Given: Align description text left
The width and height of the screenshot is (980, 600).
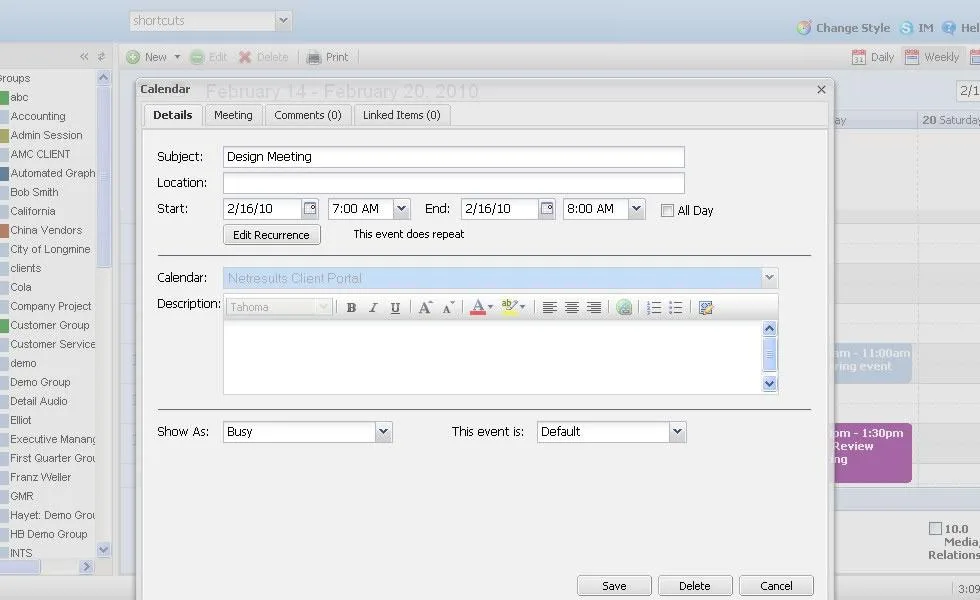Looking at the screenshot, I should (x=549, y=308).
